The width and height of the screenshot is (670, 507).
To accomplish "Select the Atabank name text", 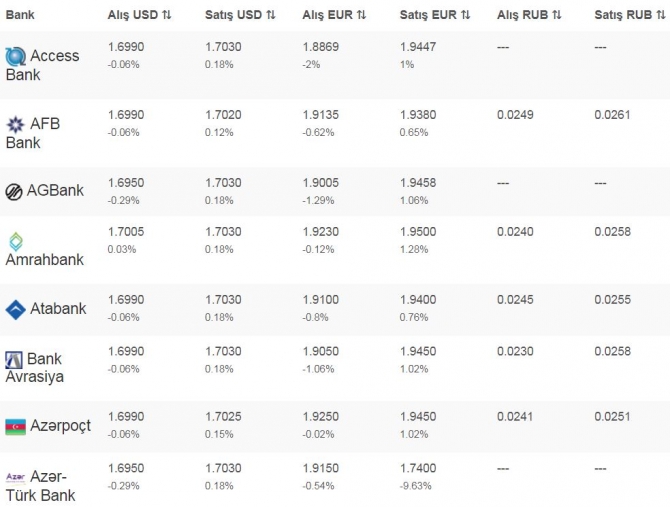I will tap(59, 309).
